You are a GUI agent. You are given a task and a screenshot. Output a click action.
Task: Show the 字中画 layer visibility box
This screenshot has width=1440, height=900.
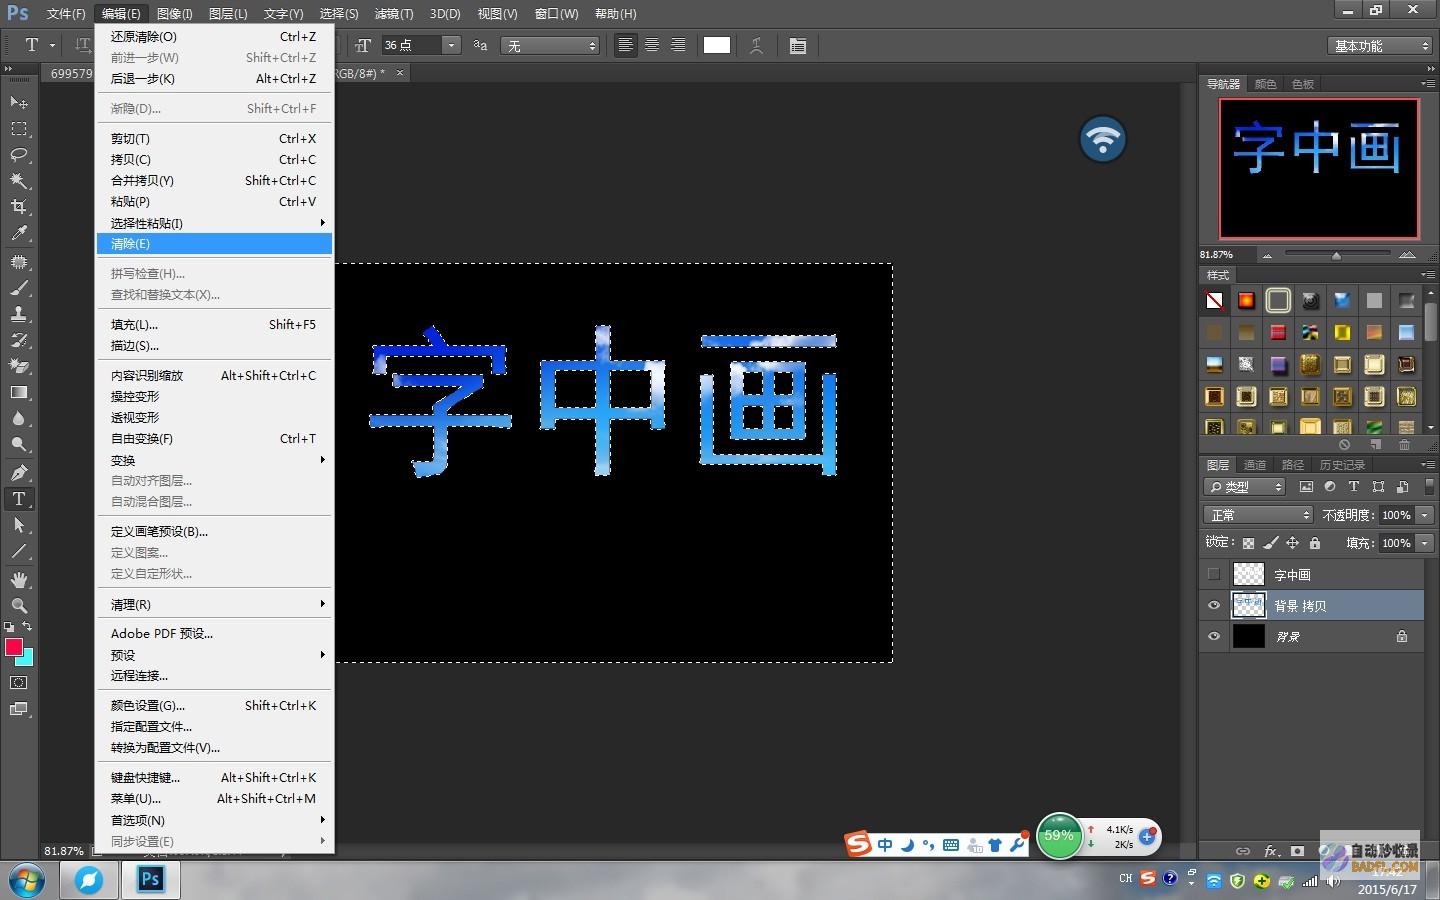click(x=1214, y=574)
